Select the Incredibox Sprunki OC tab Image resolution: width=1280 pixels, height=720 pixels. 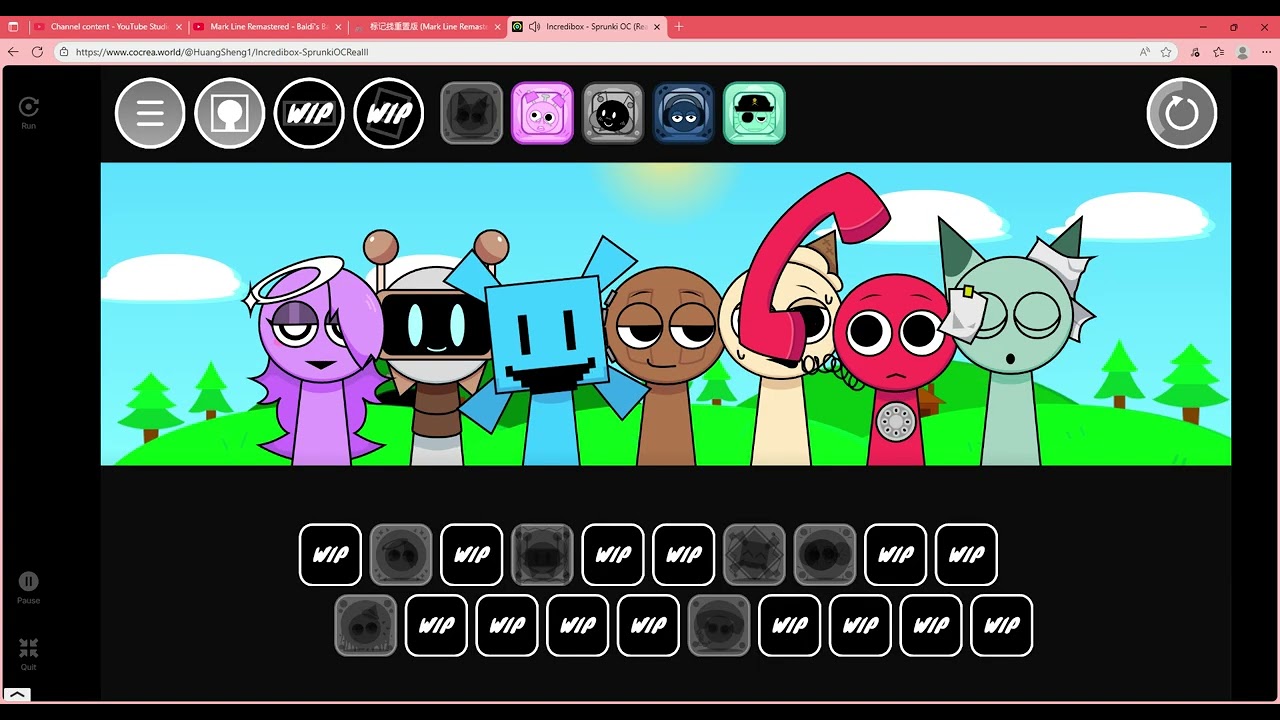click(x=595, y=27)
